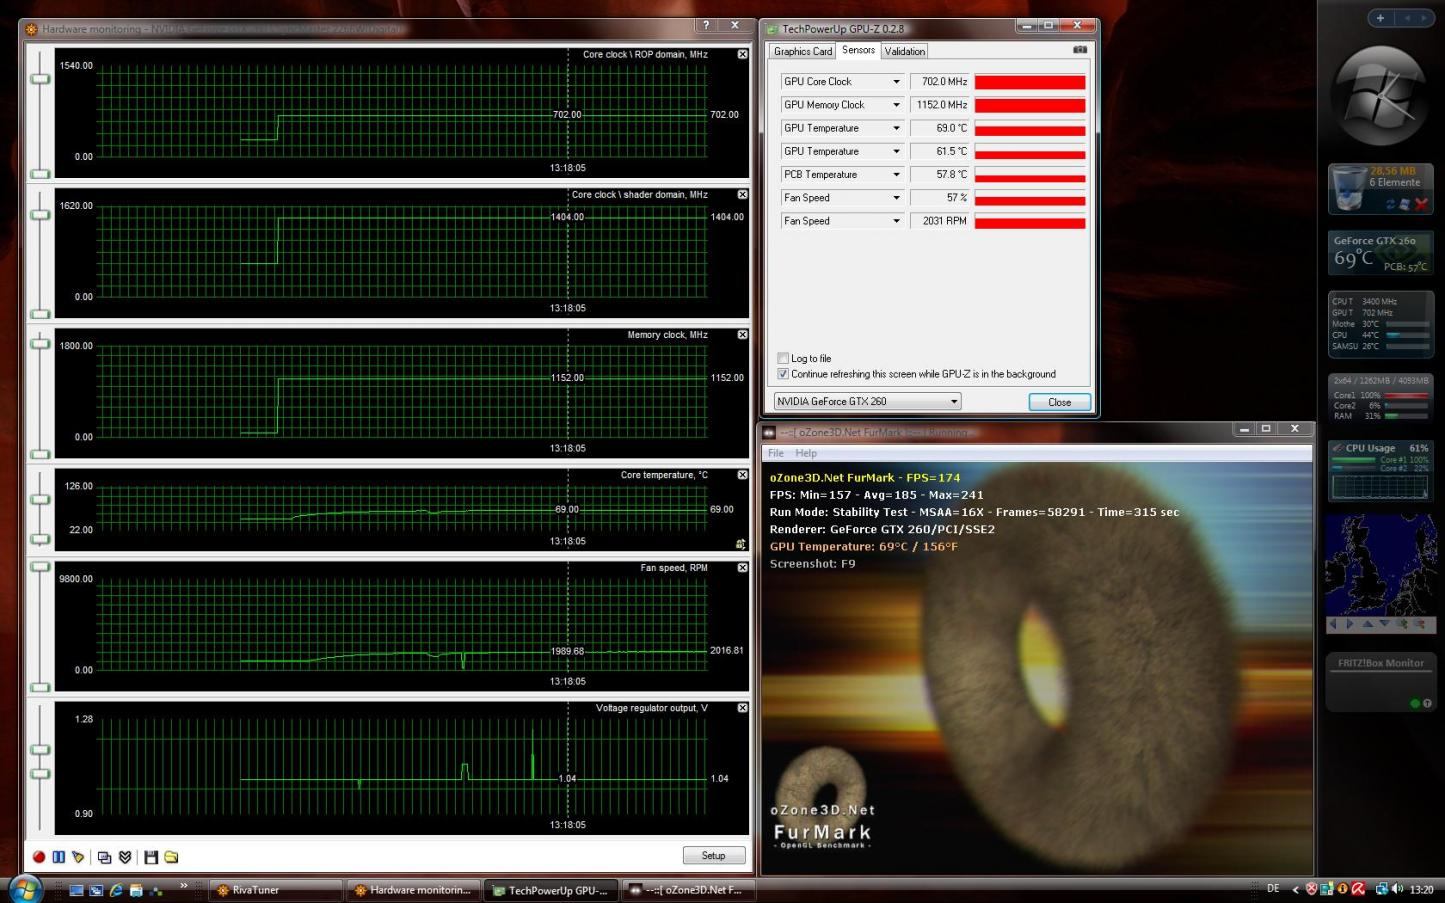Screen dimensions: 1445x903
Task: Click the CPU Usage gadget in sidebar
Action: 1380,471
